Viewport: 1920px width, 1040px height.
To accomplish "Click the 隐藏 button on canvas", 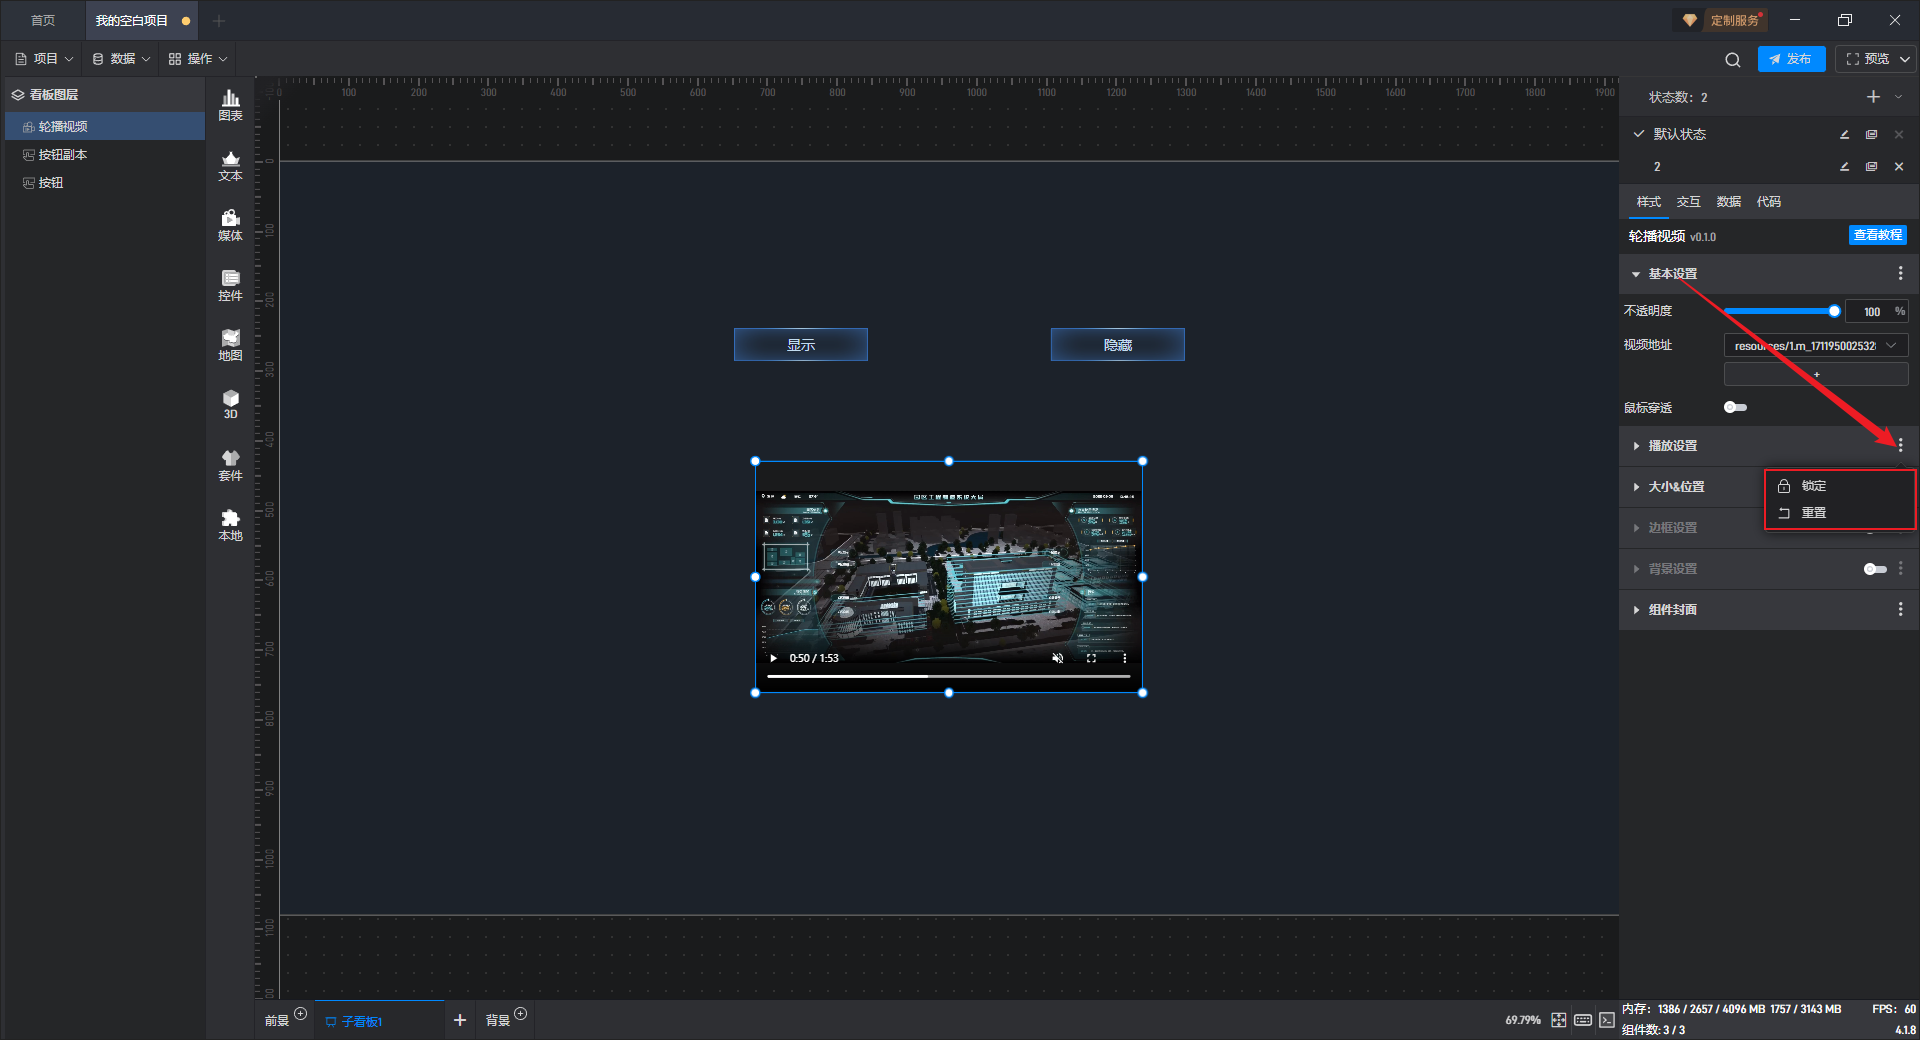I will [x=1117, y=345].
